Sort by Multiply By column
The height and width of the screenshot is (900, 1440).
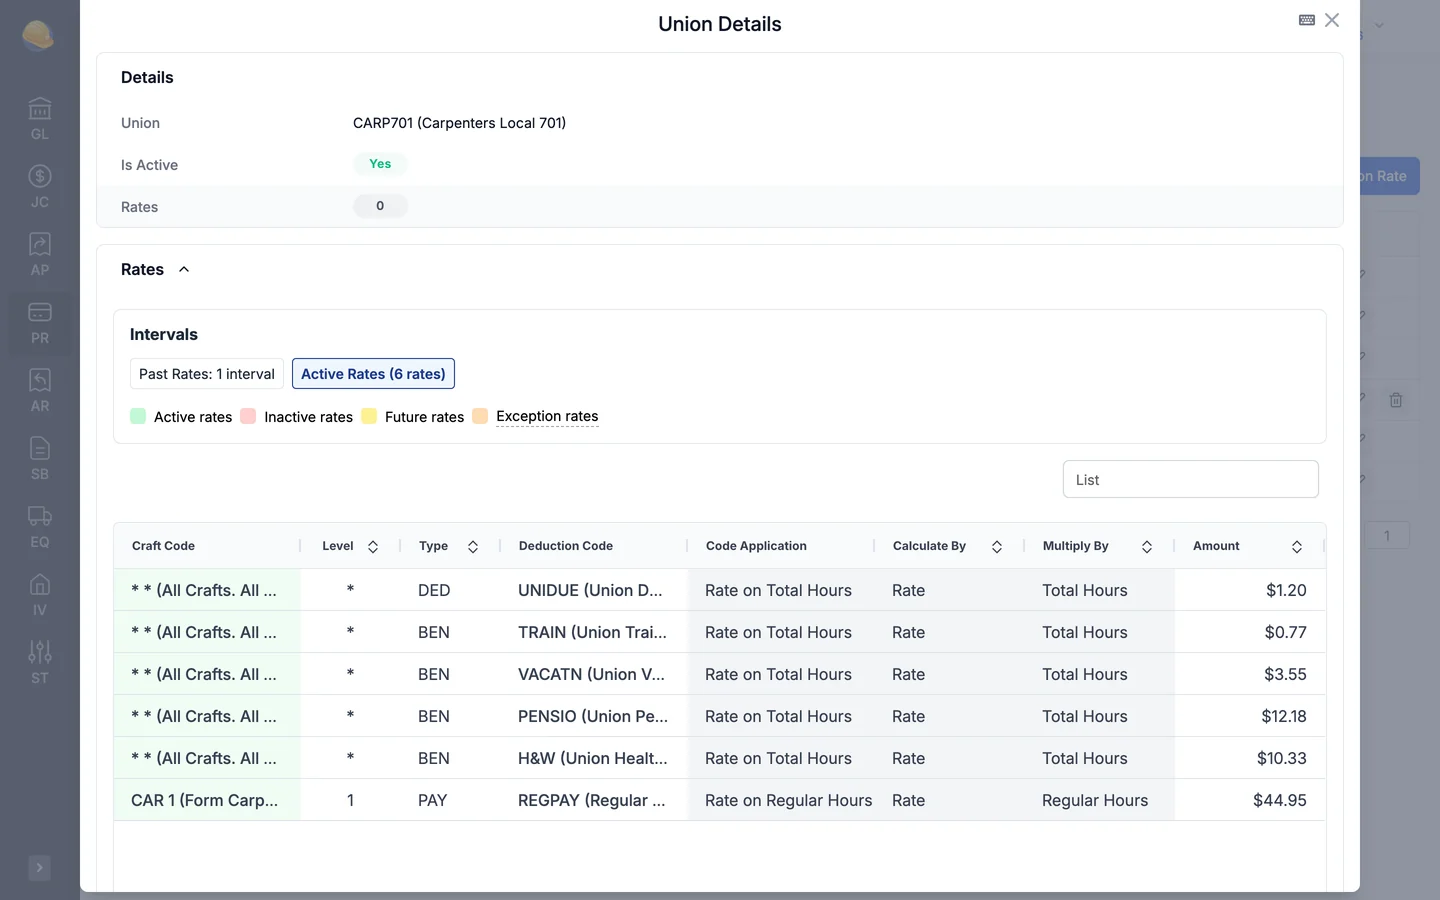click(1147, 547)
